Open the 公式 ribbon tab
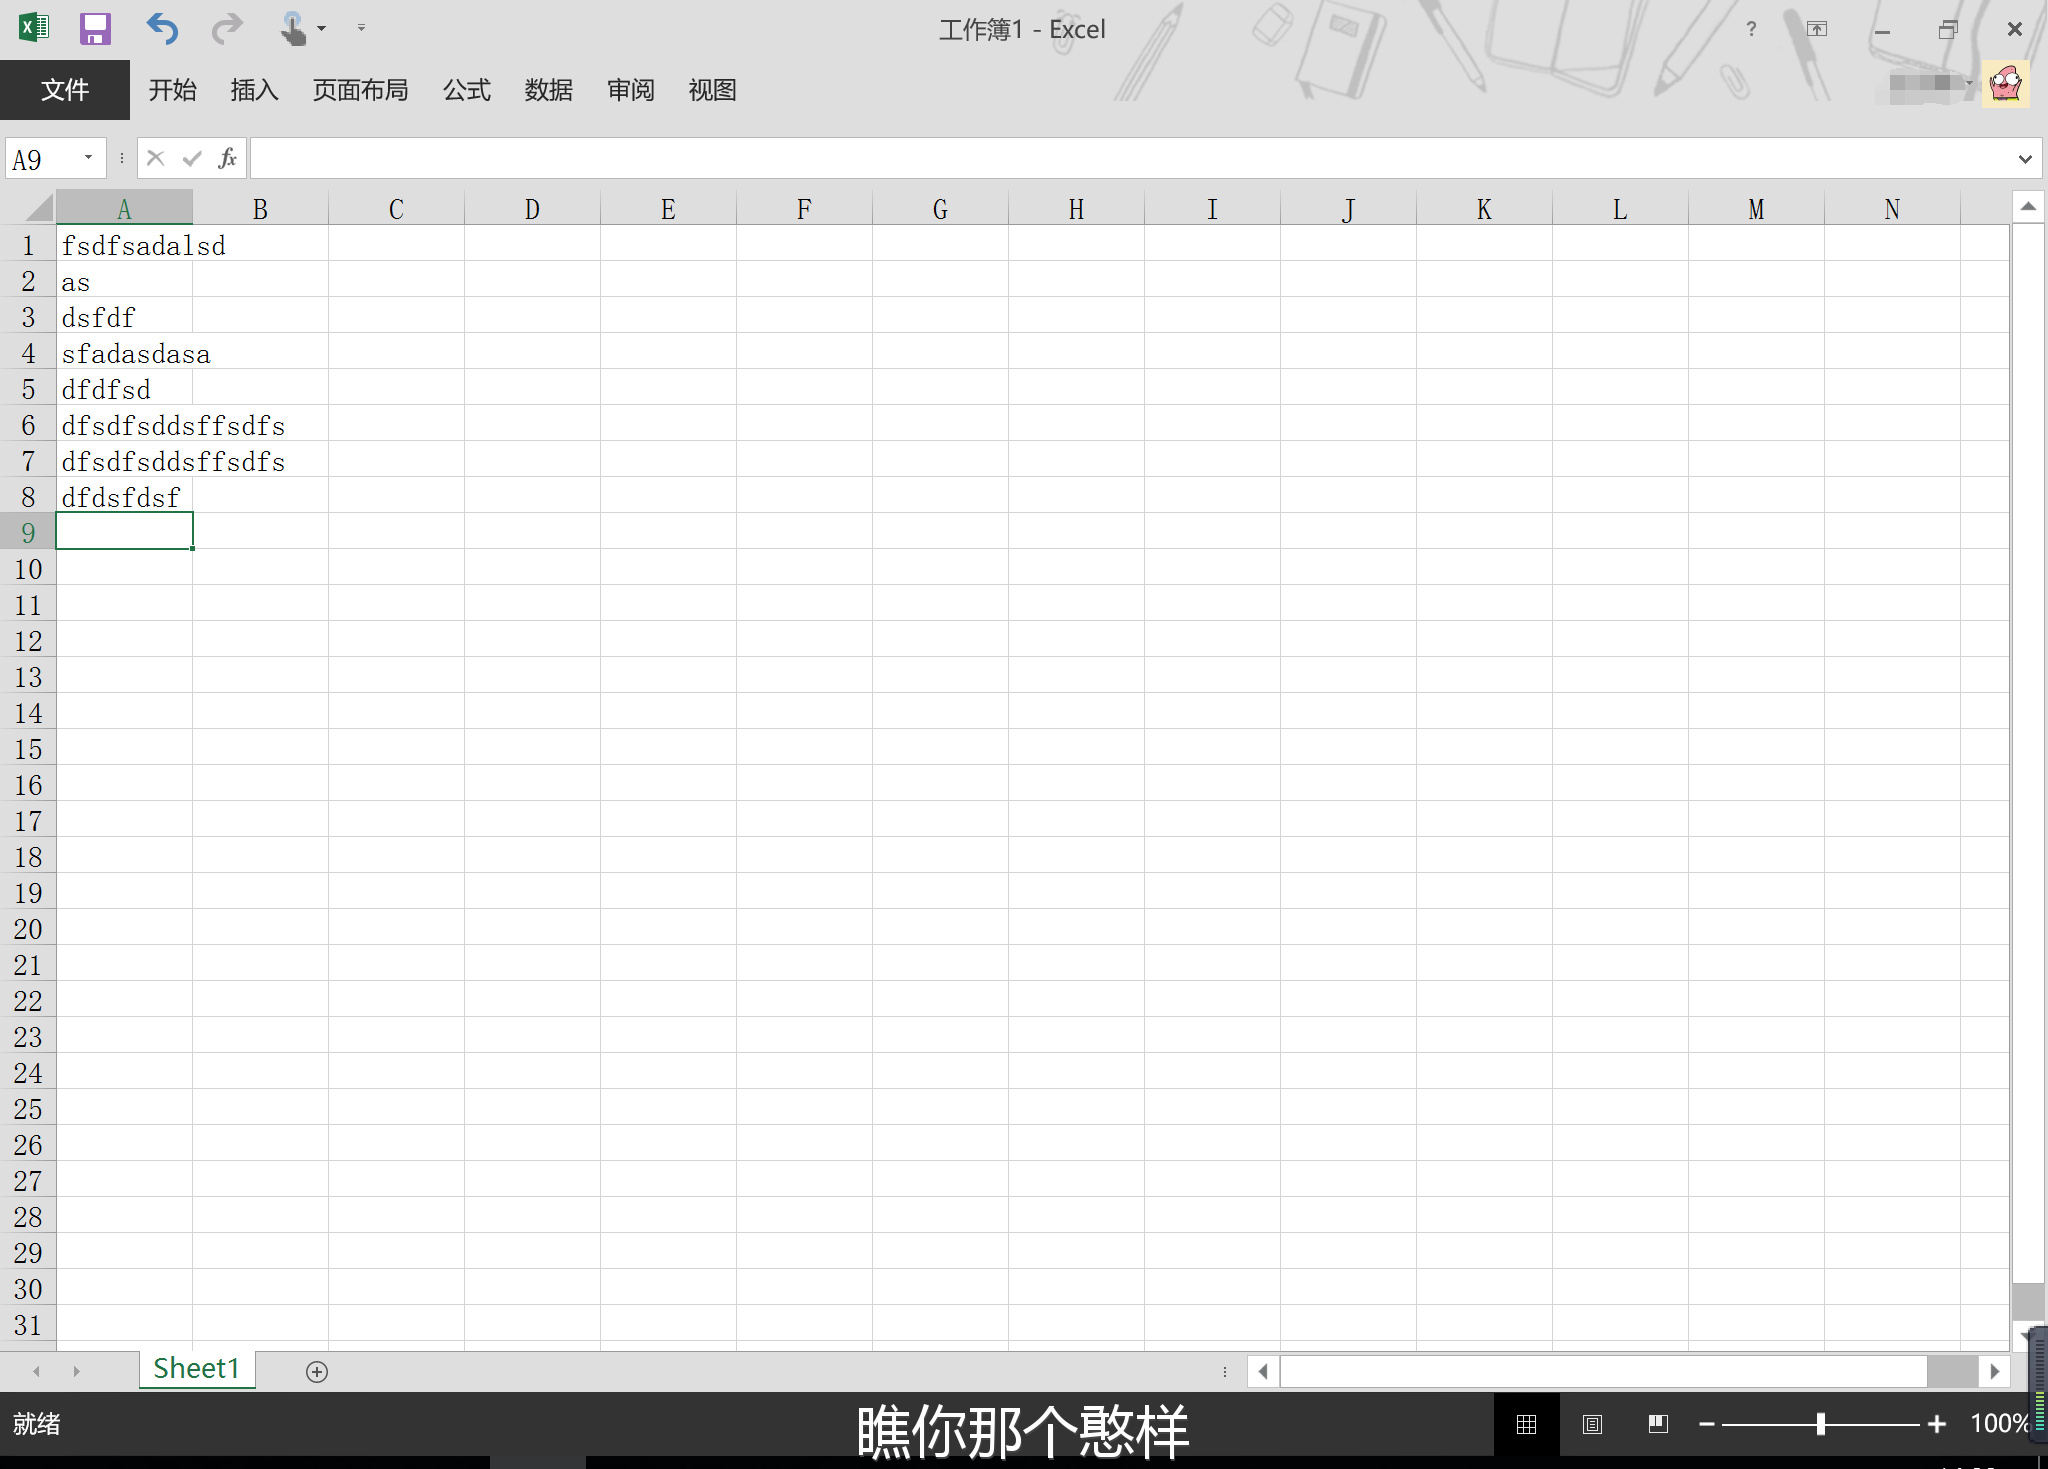2048x1469 pixels. [x=467, y=90]
